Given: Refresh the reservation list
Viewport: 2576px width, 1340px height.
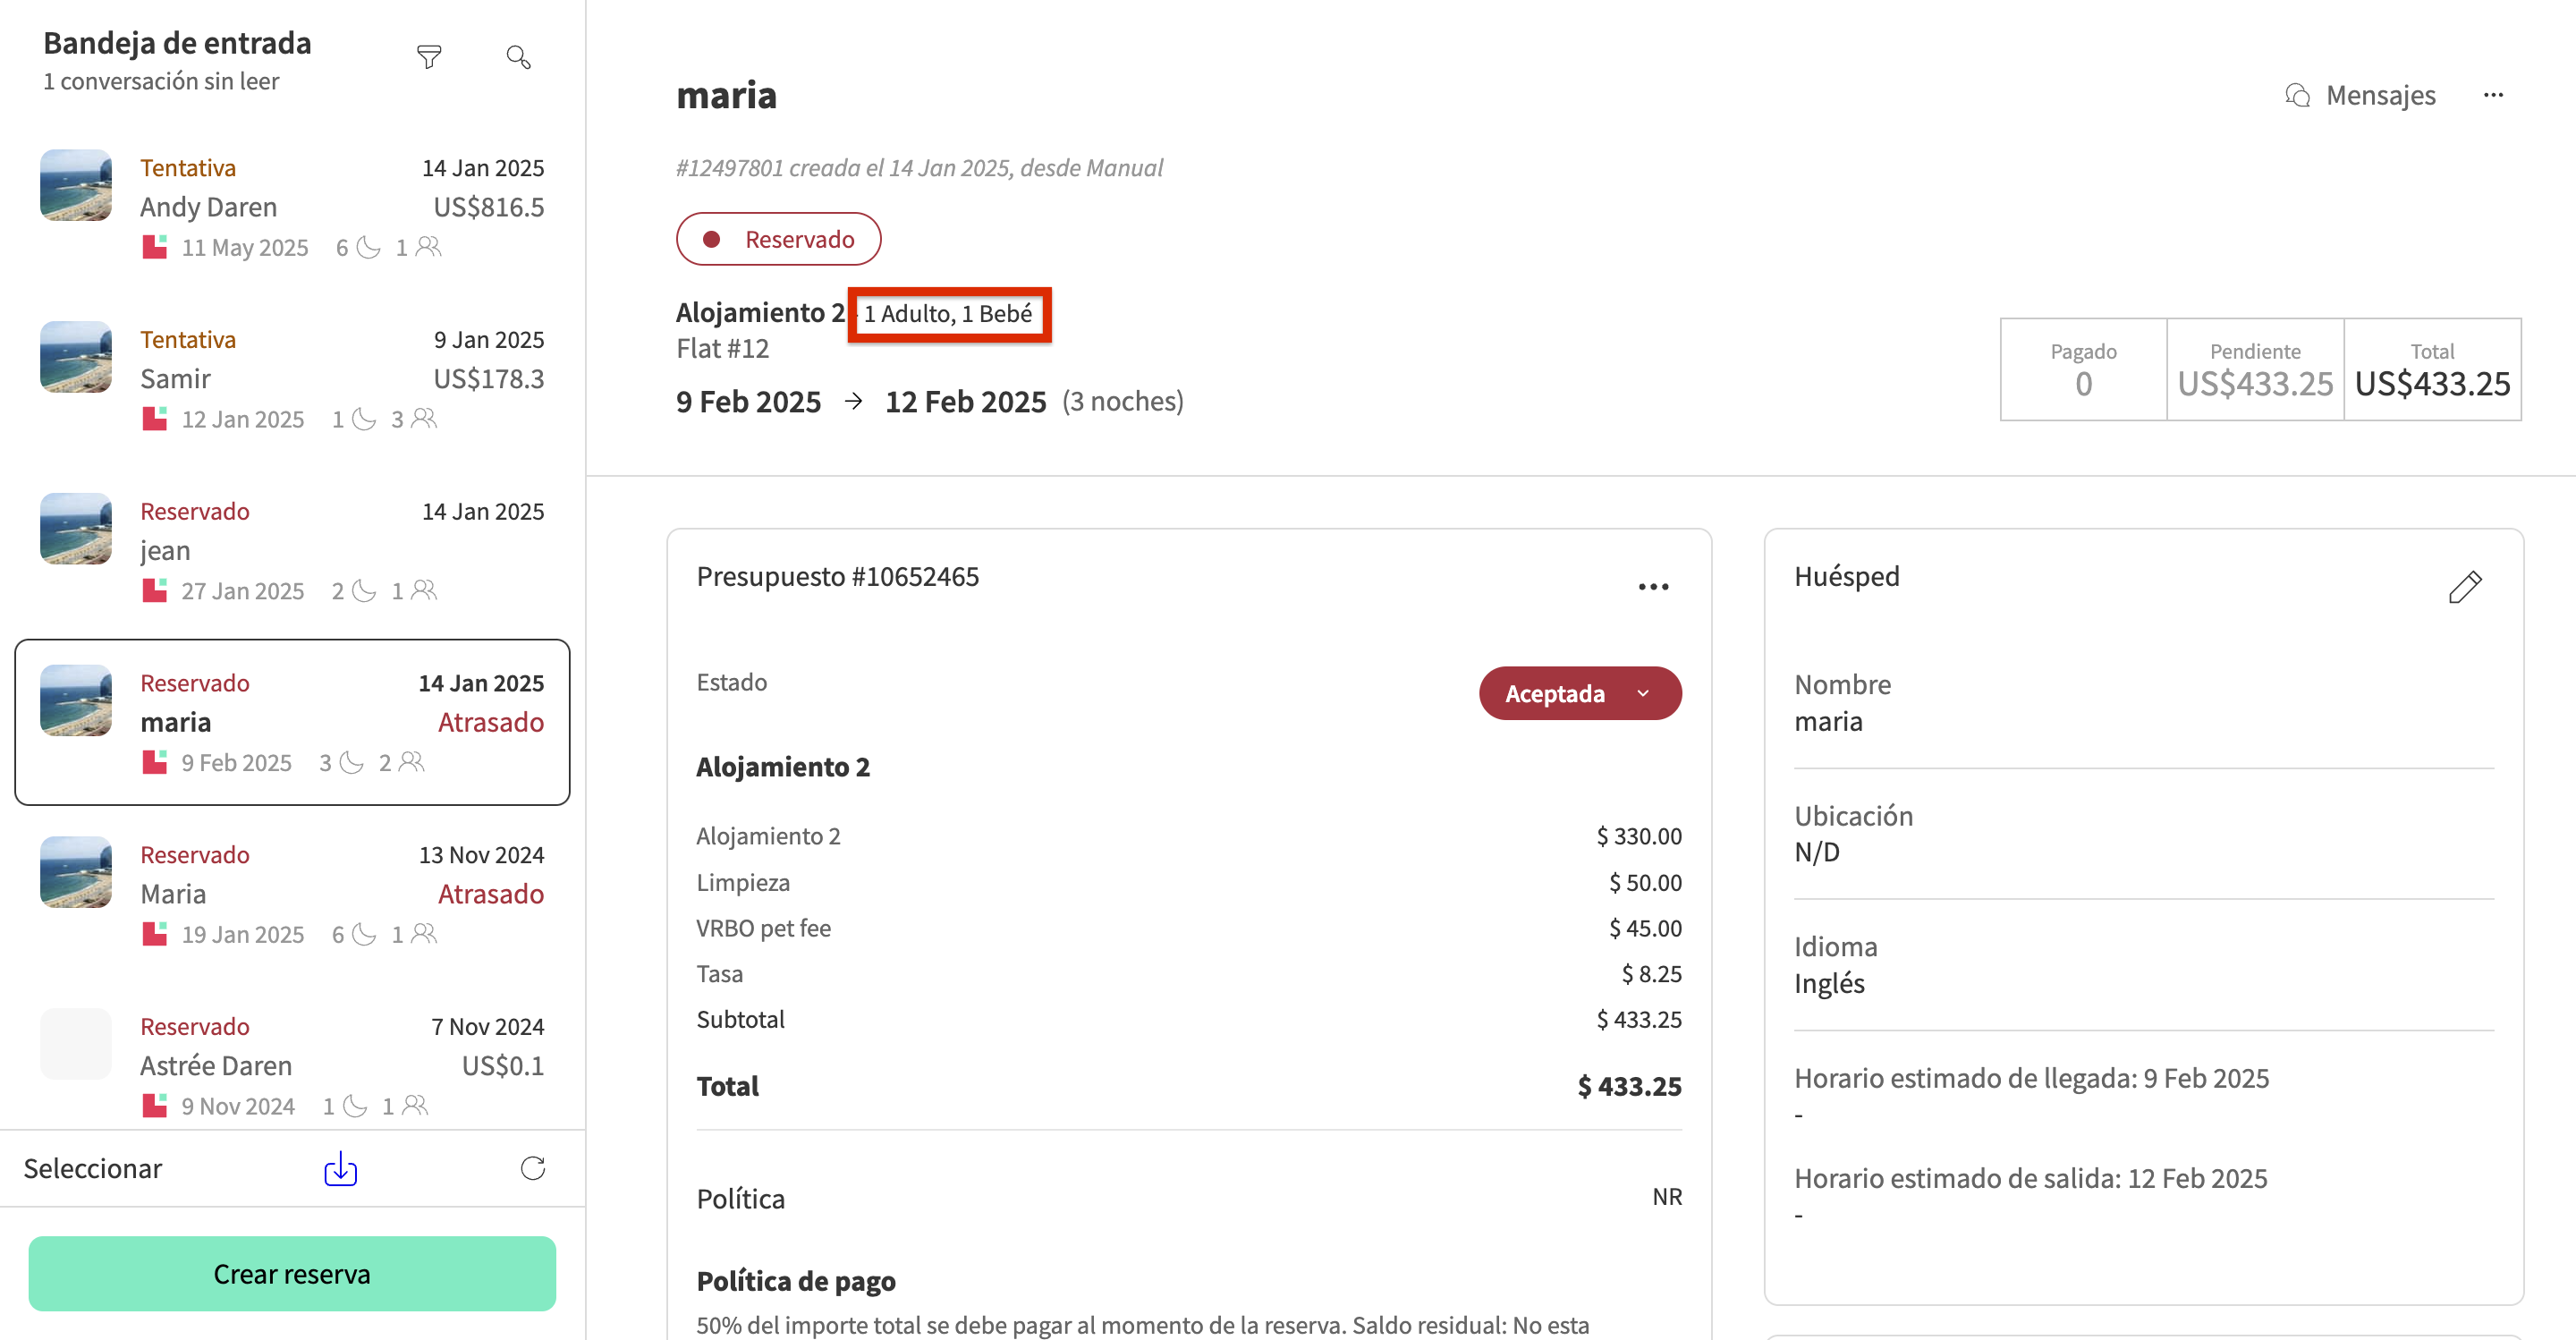Looking at the screenshot, I should click(533, 1168).
